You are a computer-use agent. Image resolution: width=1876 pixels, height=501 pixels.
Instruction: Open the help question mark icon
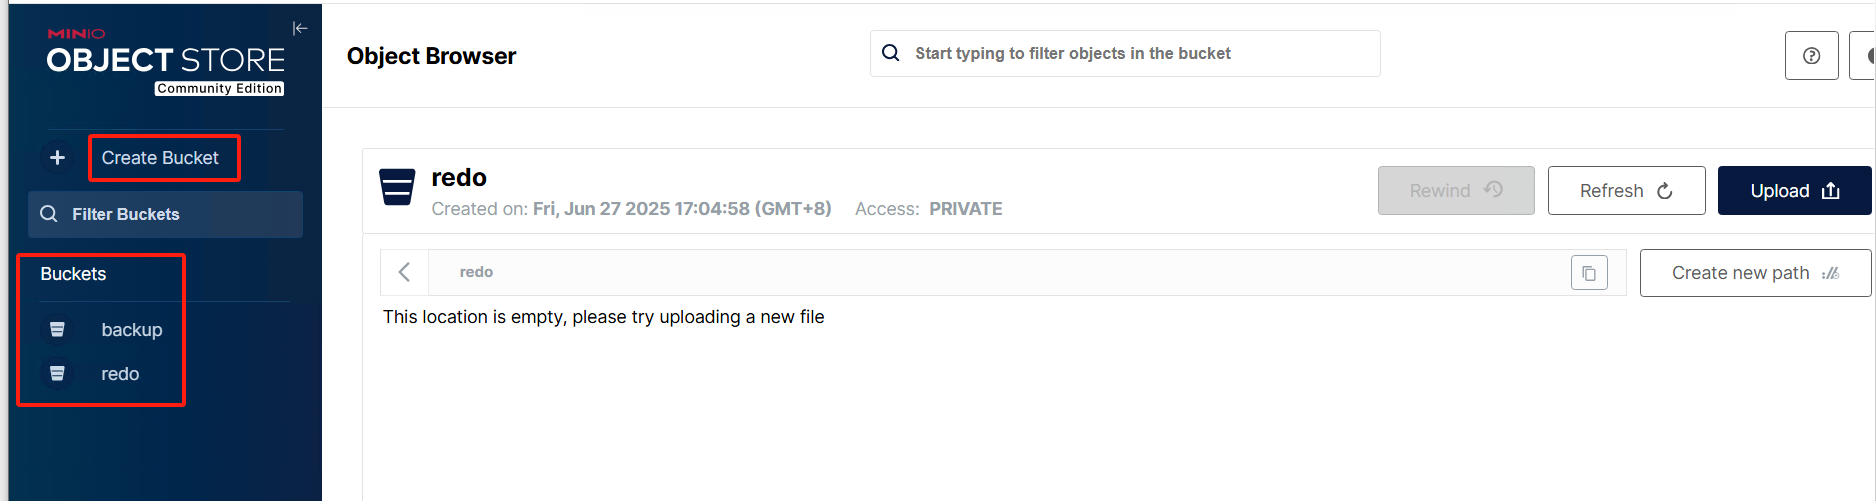(1811, 56)
